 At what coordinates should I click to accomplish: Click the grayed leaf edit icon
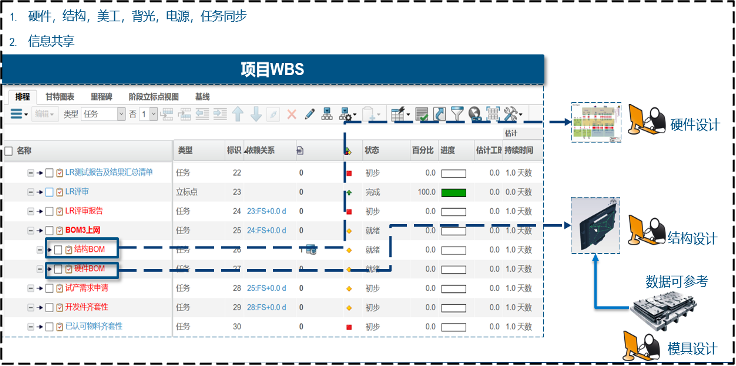tap(274, 114)
